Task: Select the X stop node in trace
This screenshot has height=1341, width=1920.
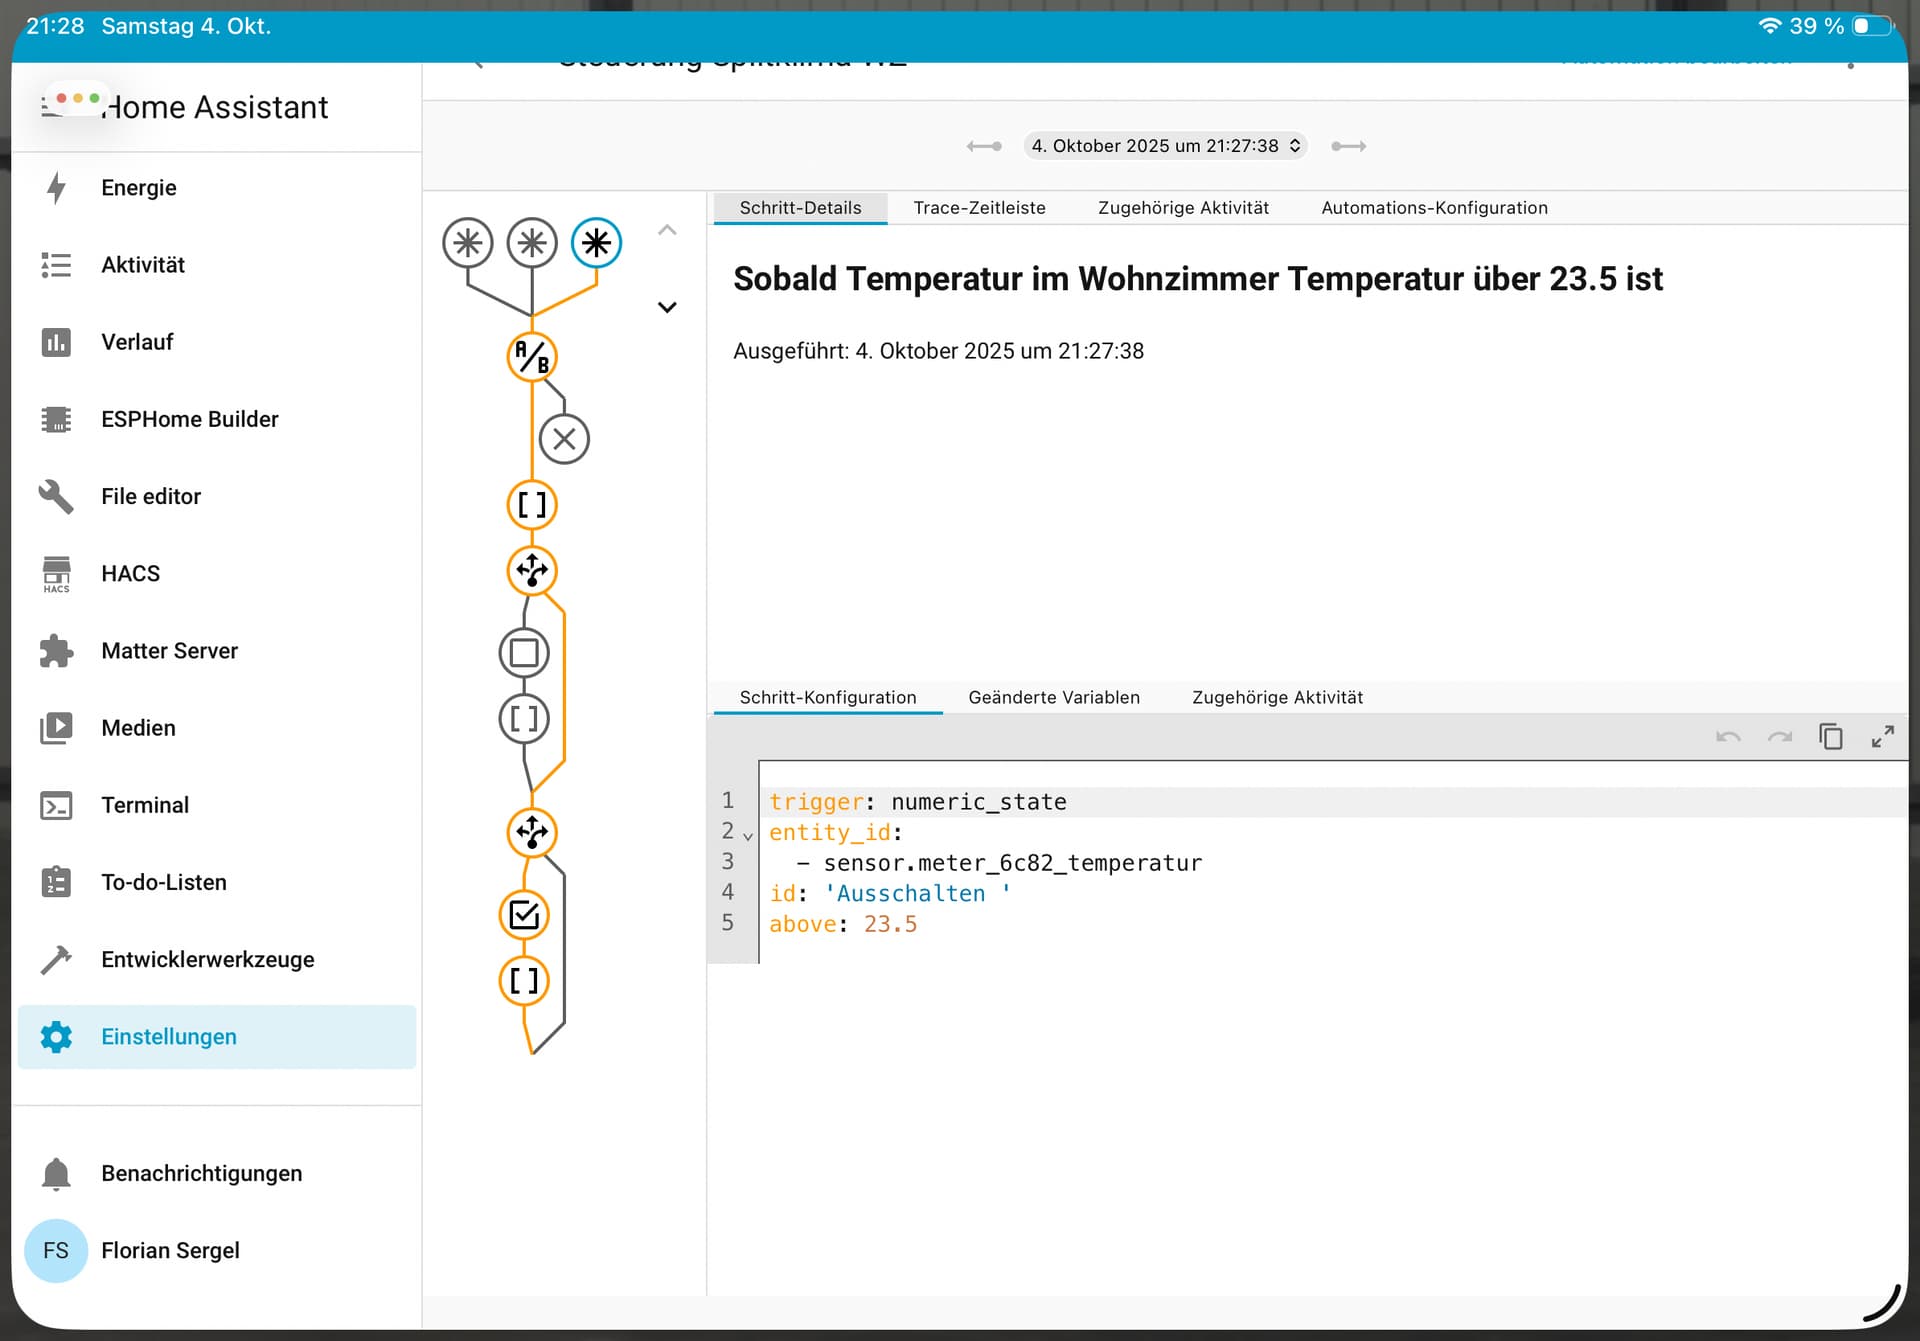Action: 564,439
